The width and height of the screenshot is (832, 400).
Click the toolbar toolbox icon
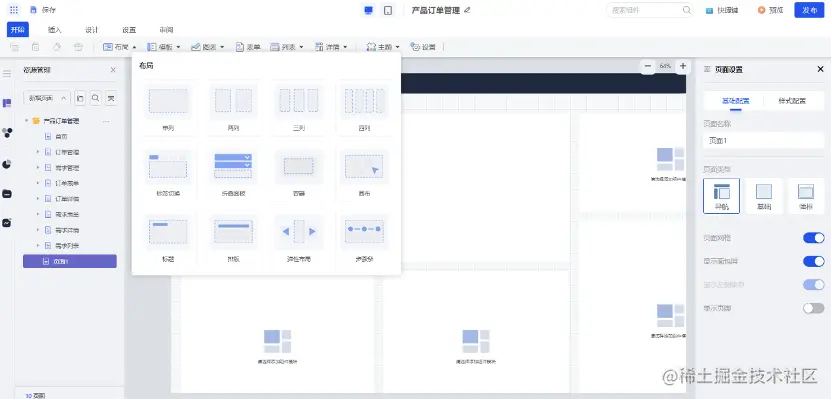coord(79,47)
